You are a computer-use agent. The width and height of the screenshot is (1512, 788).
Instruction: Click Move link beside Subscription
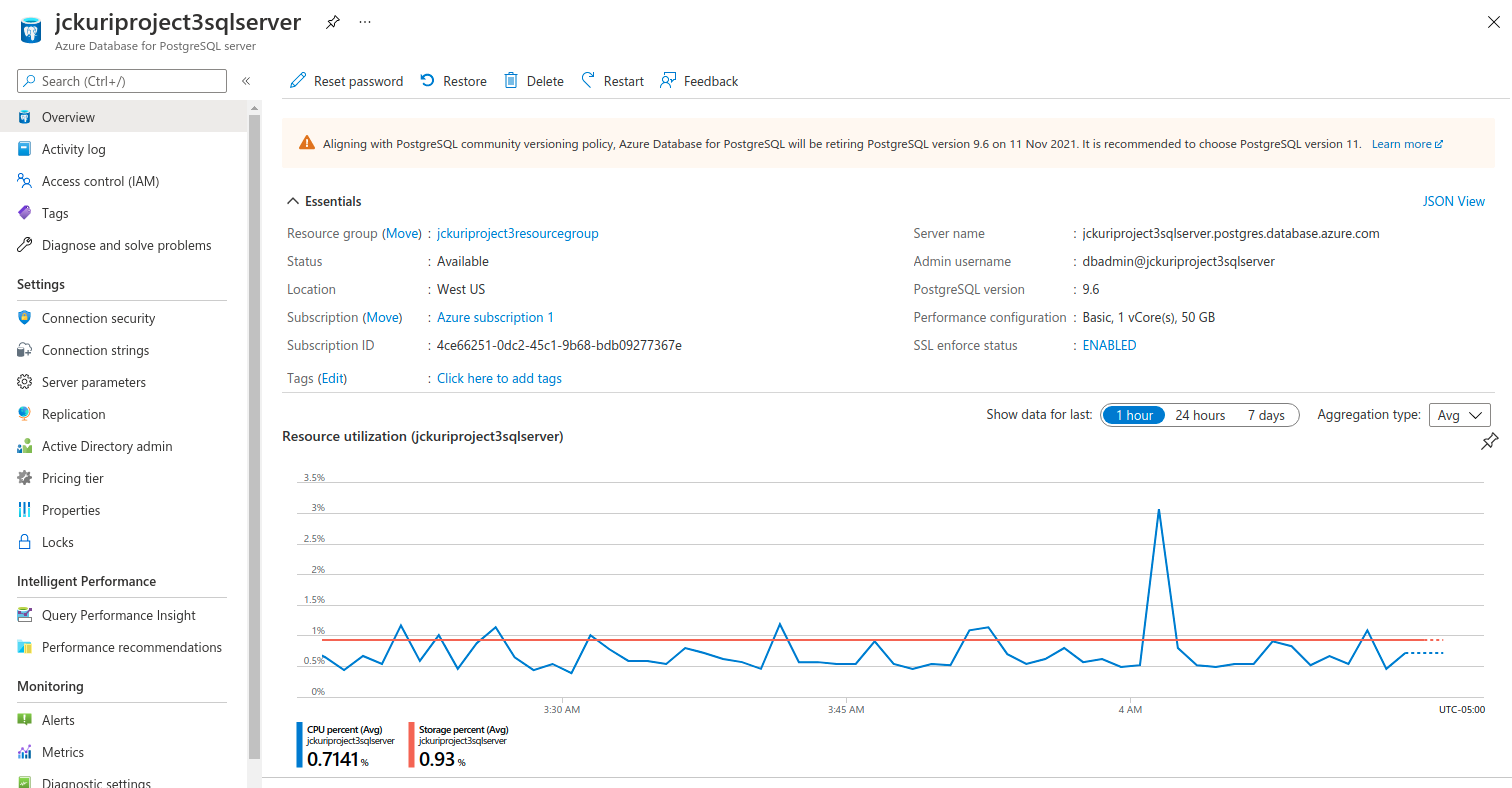pos(382,317)
